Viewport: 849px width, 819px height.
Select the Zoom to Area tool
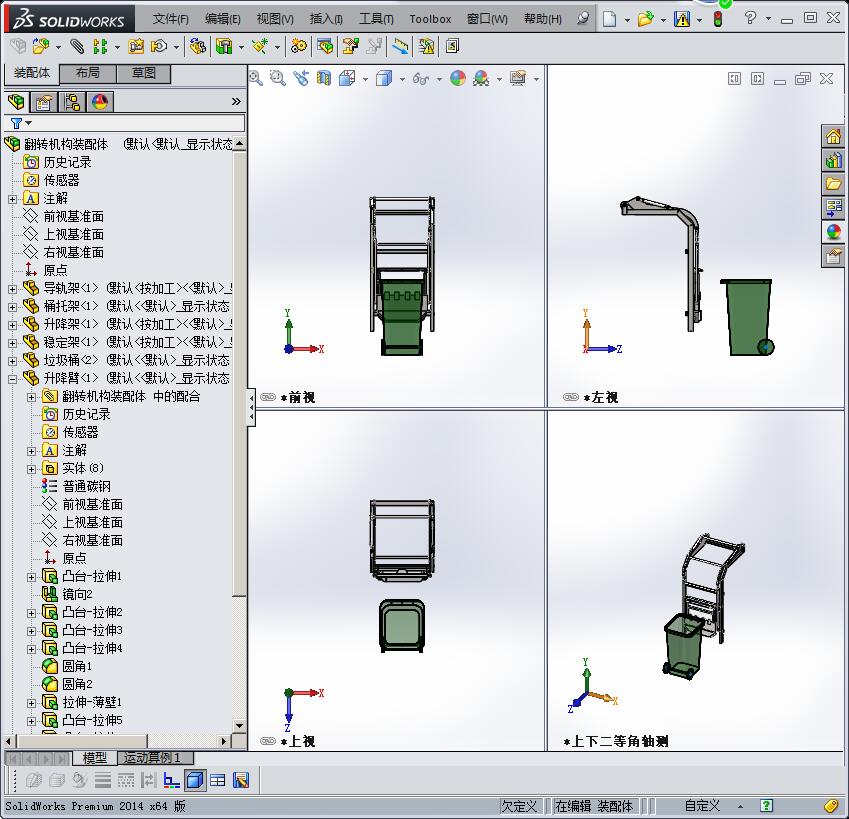(278, 78)
